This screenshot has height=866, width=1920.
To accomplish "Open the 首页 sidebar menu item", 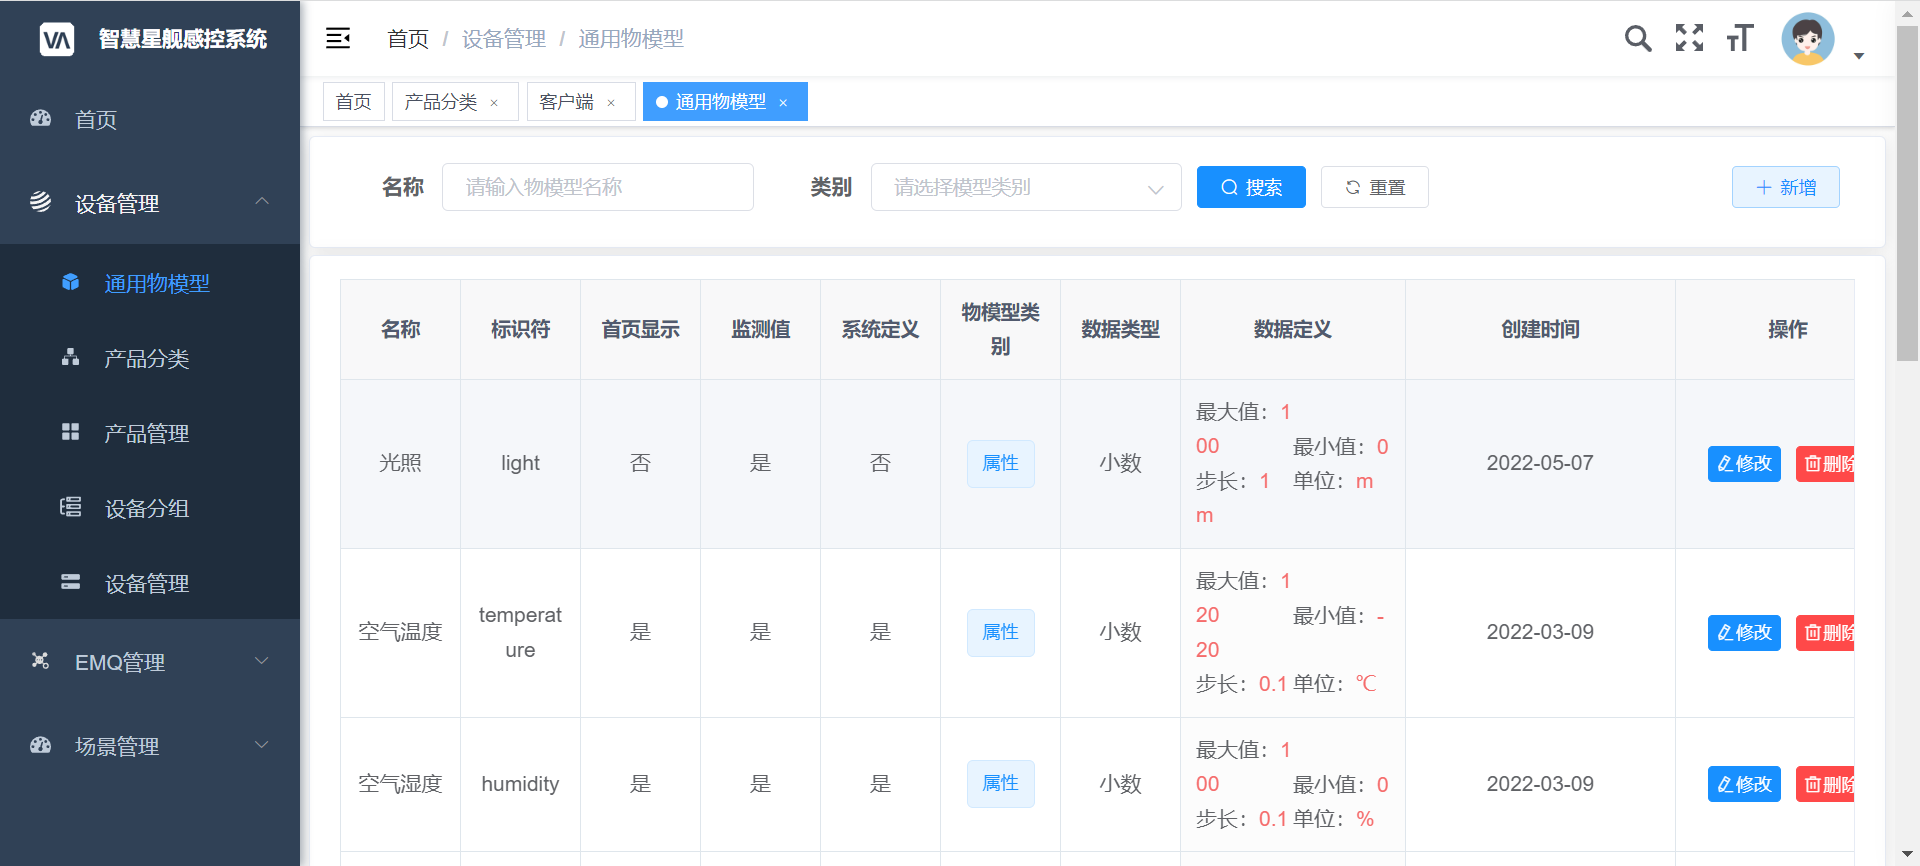I will (x=150, y=119).
